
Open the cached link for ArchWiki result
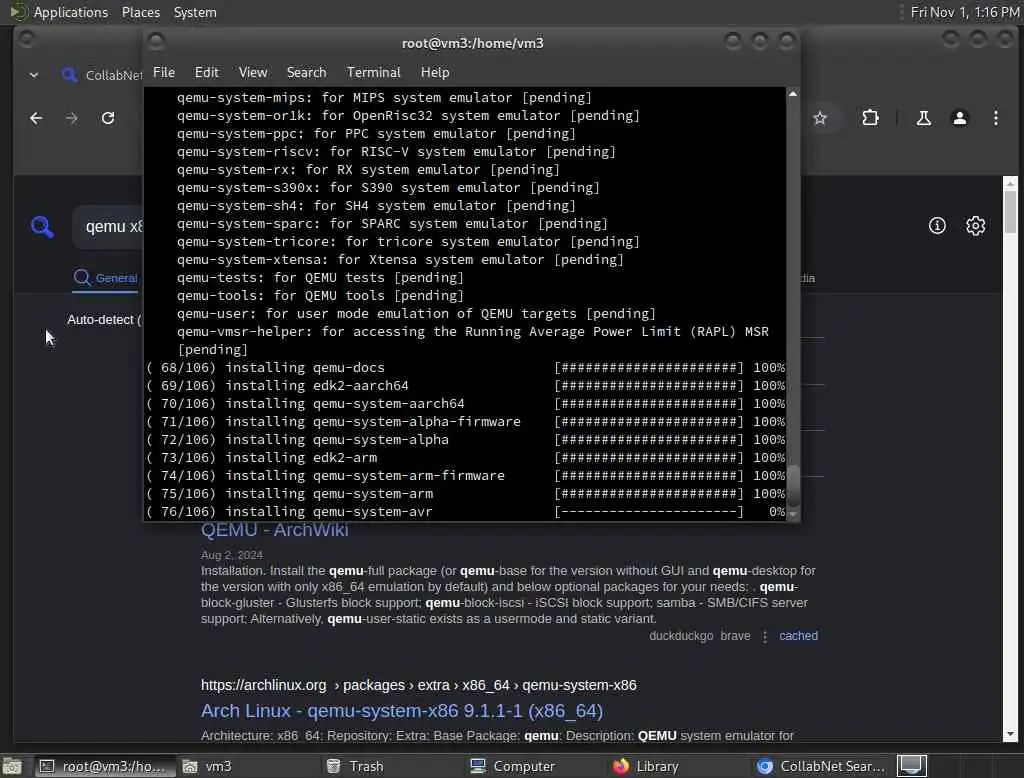point(798,636)
